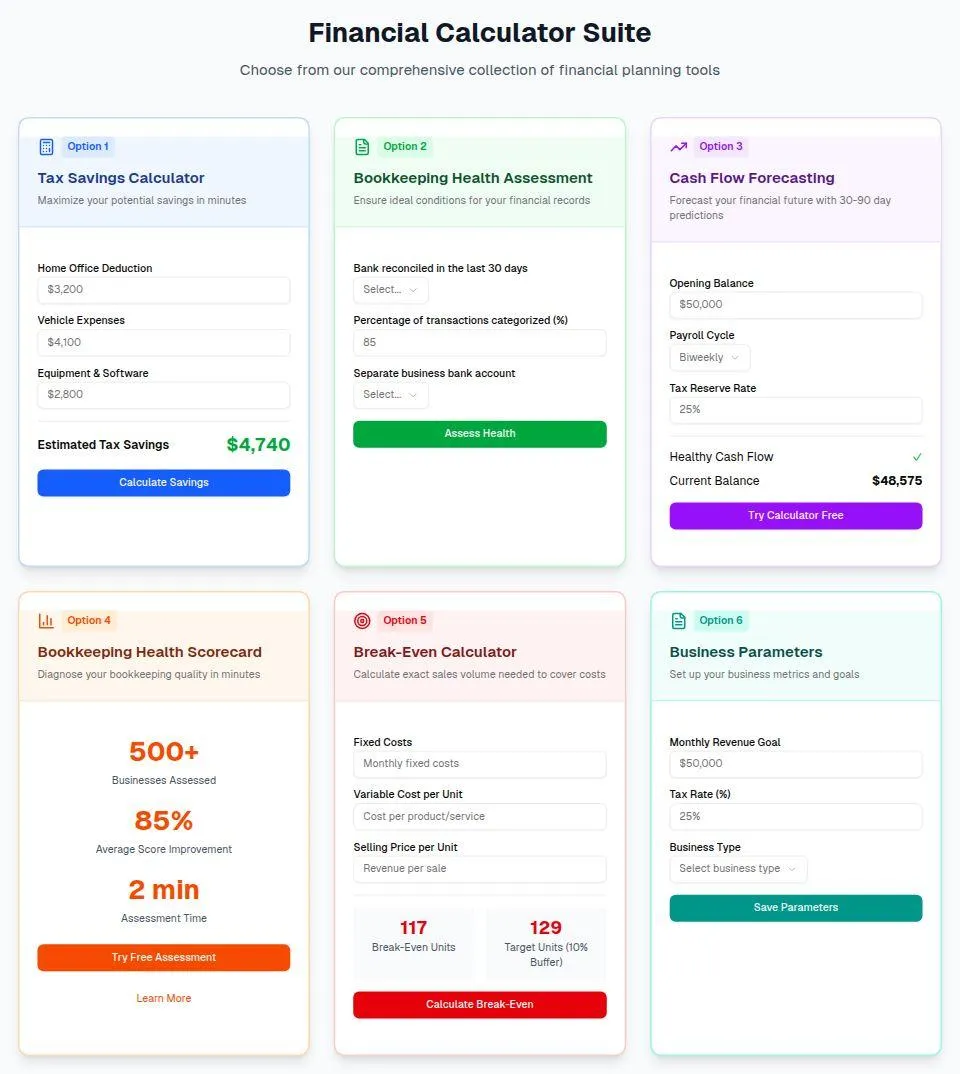960x1074 pixels.
Task: Click the green checkmark next to Healthy Cash Flow
Action: point(917,457)
